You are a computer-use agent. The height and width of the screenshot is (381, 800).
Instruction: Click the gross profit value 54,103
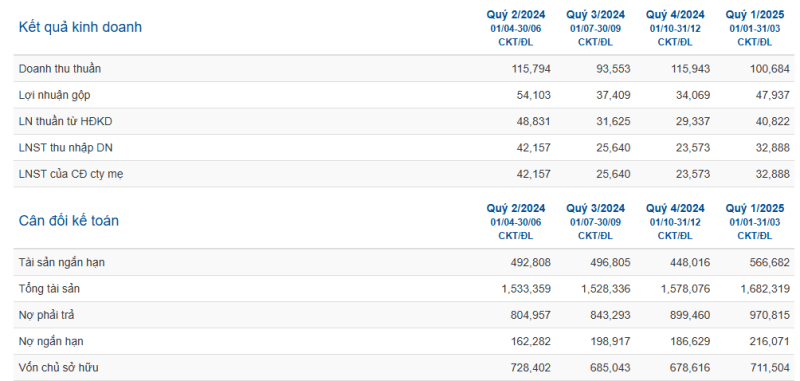click(534, 95)
